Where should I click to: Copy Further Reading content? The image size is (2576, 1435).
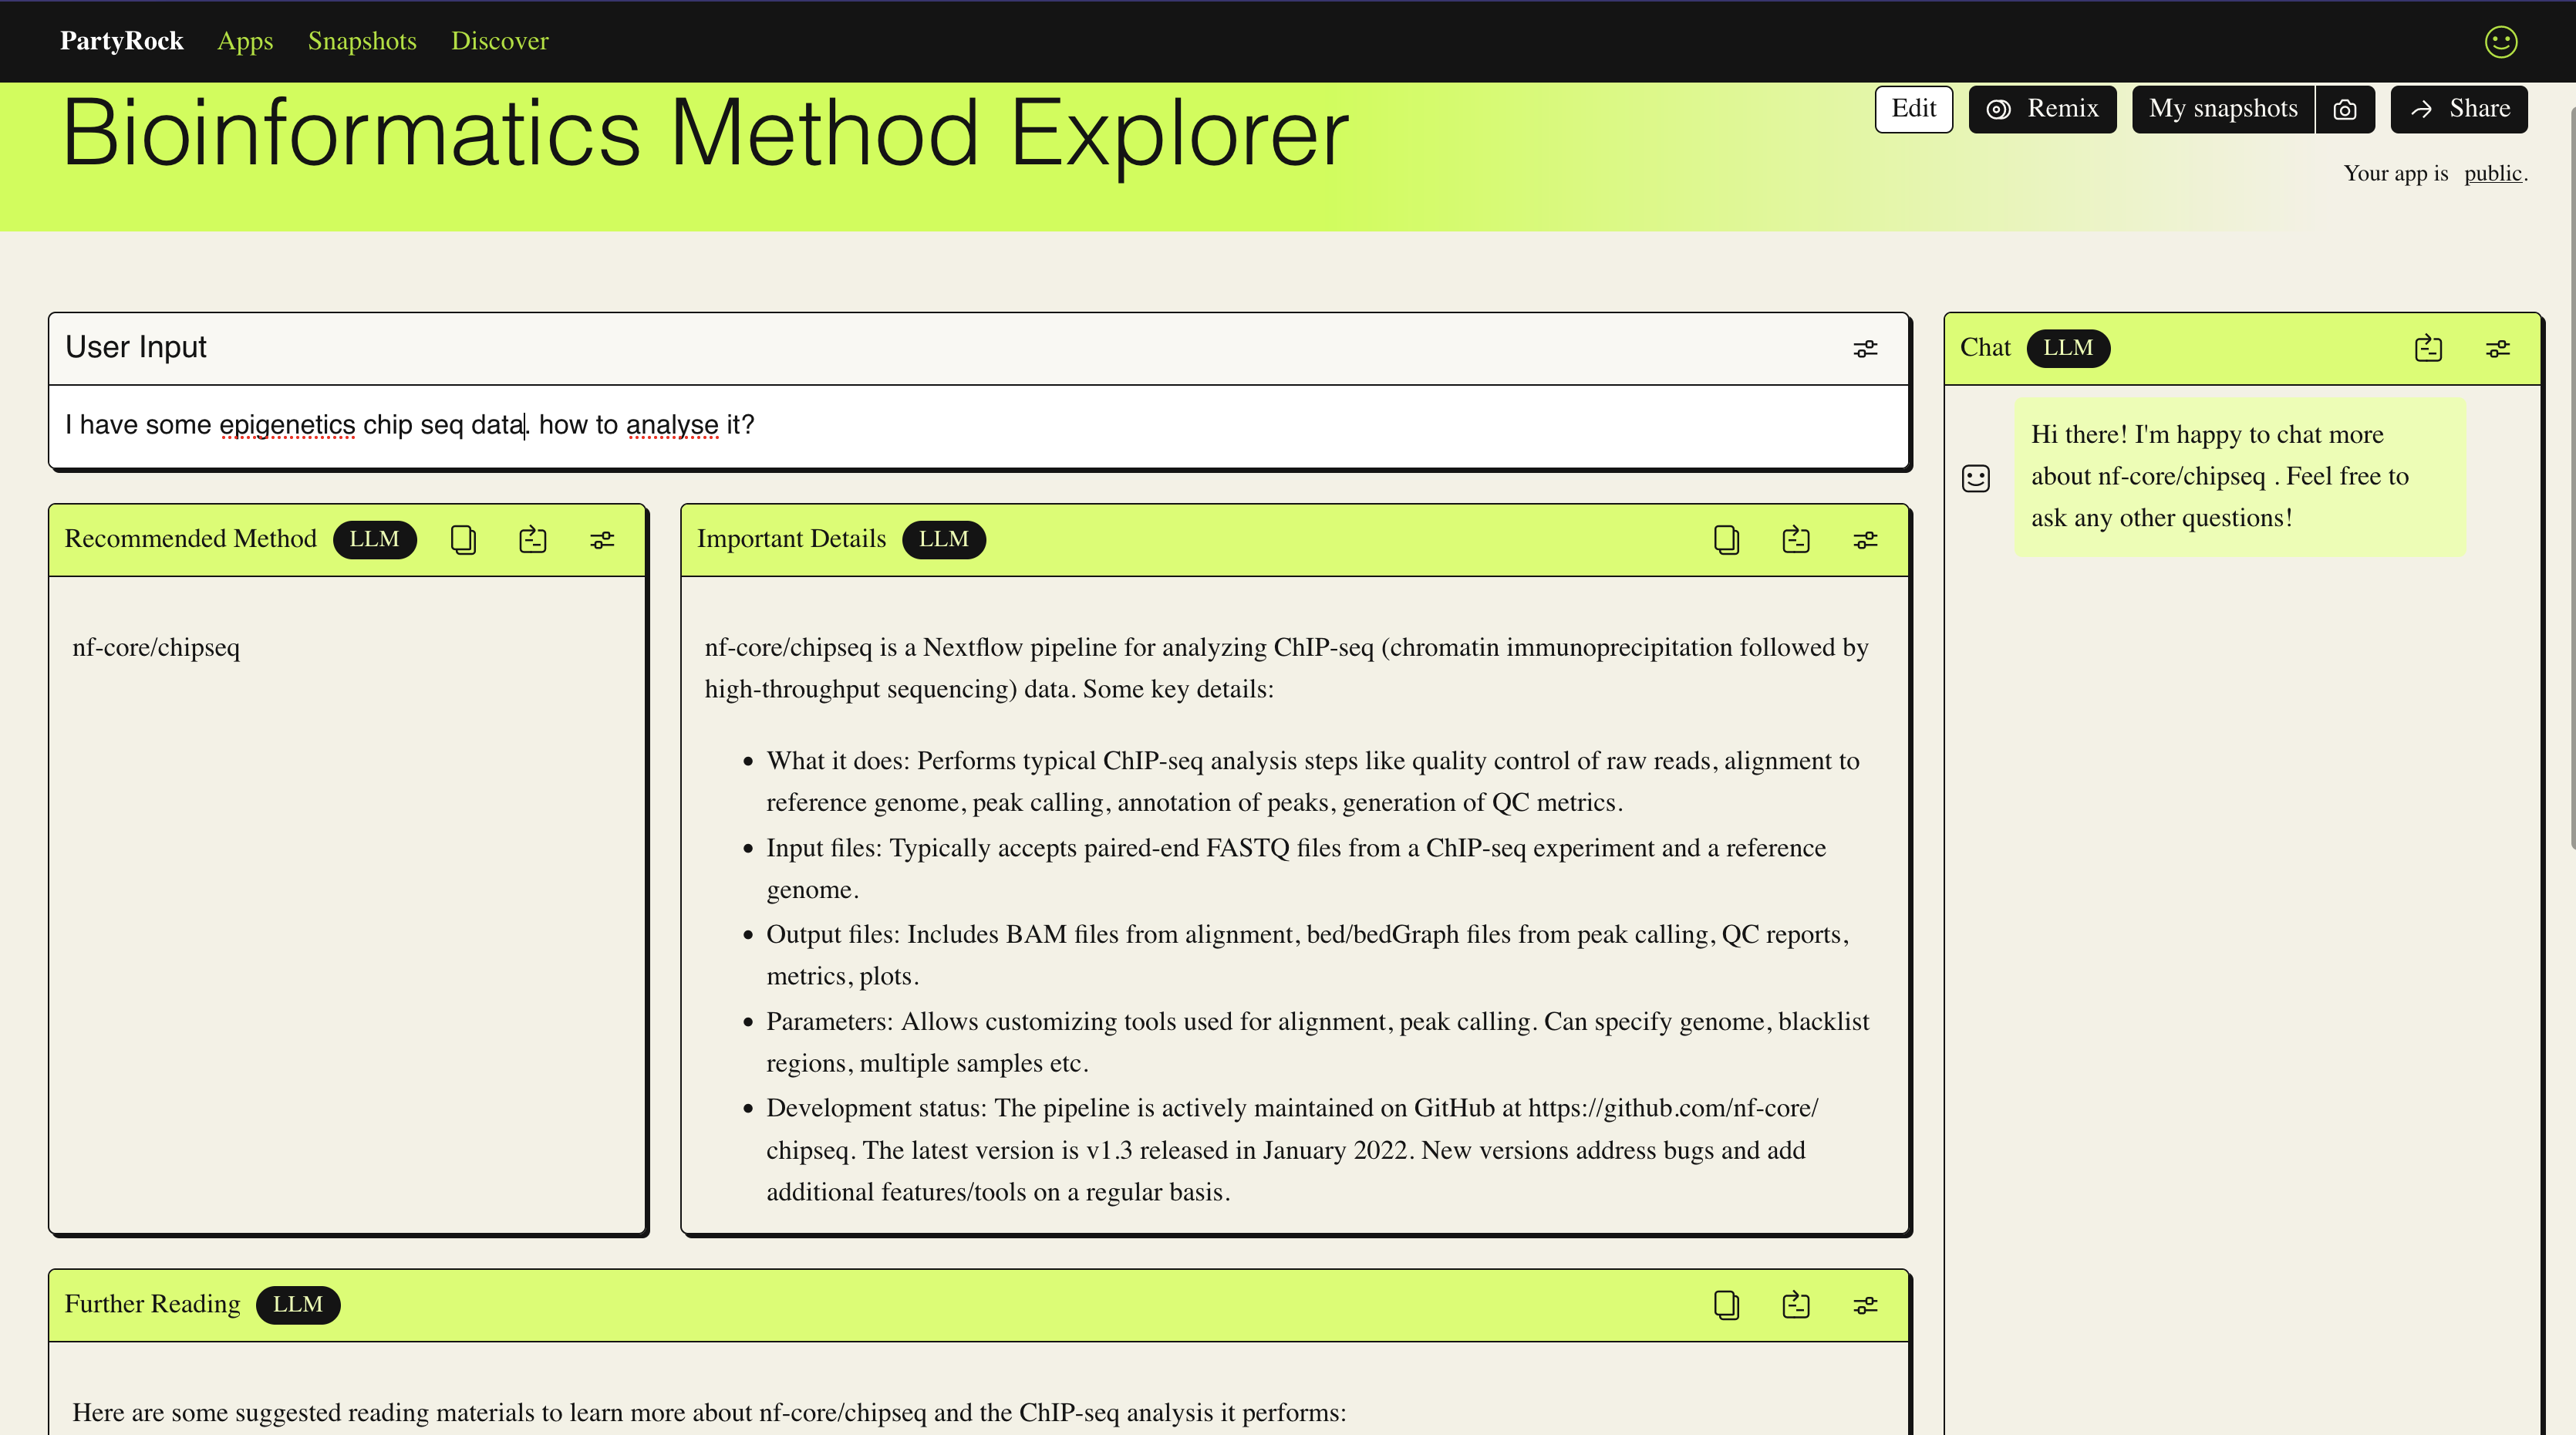click(1726, 1305)
